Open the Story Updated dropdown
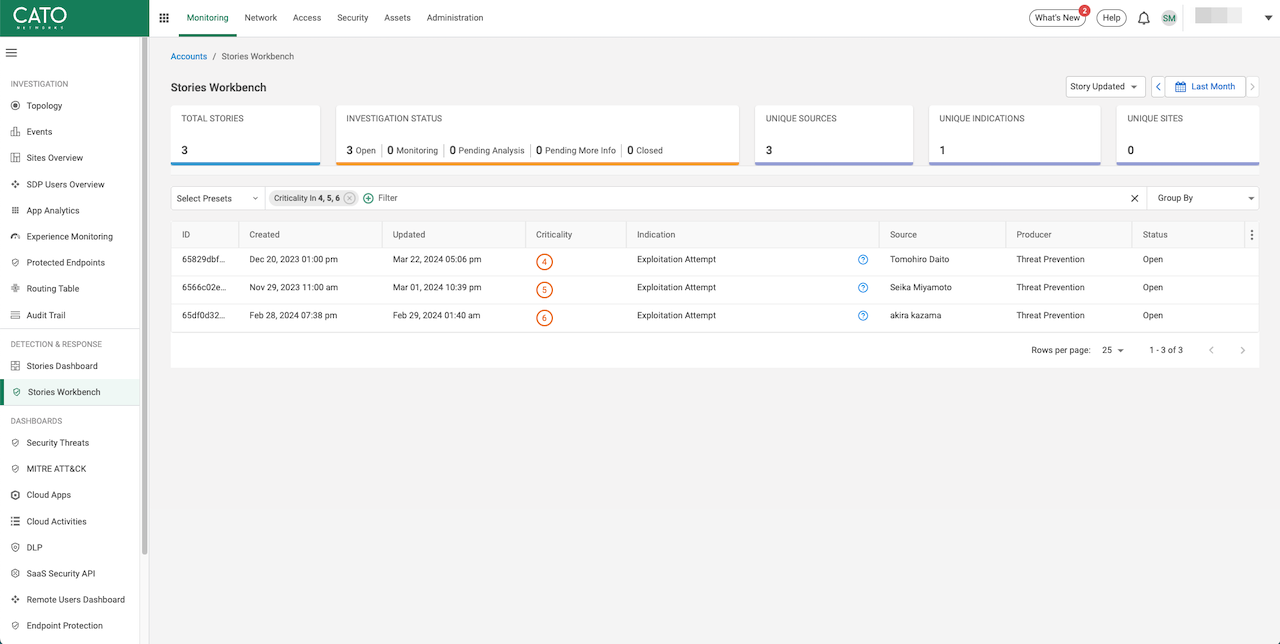Screen dimensions: 1280x644 click(1106, 87)
